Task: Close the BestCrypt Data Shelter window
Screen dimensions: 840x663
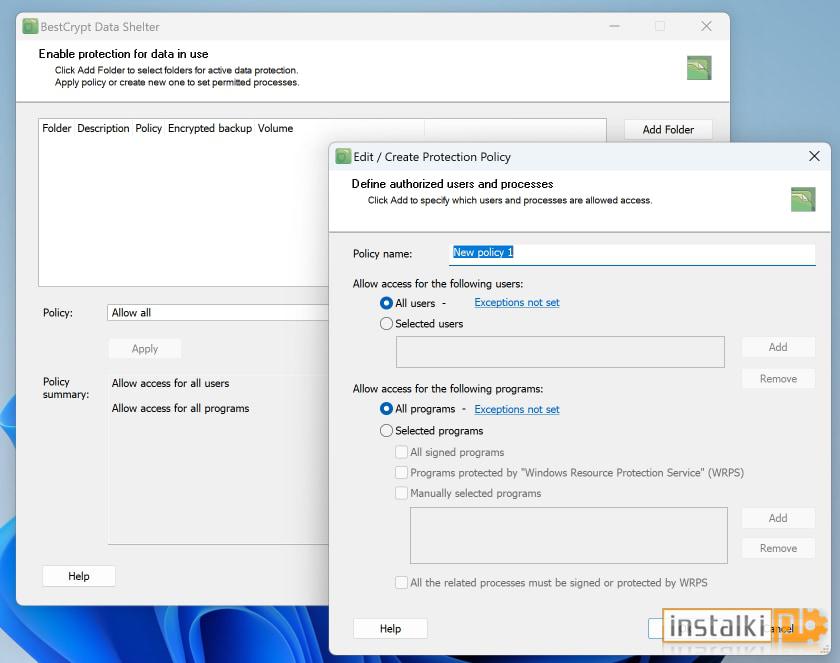Action: (707, 26)
